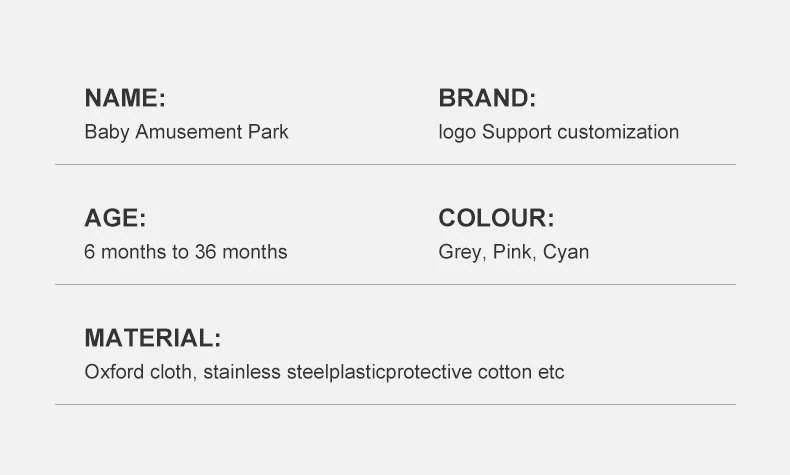Click the Oxford cloth text

click(x=138, y=372)
